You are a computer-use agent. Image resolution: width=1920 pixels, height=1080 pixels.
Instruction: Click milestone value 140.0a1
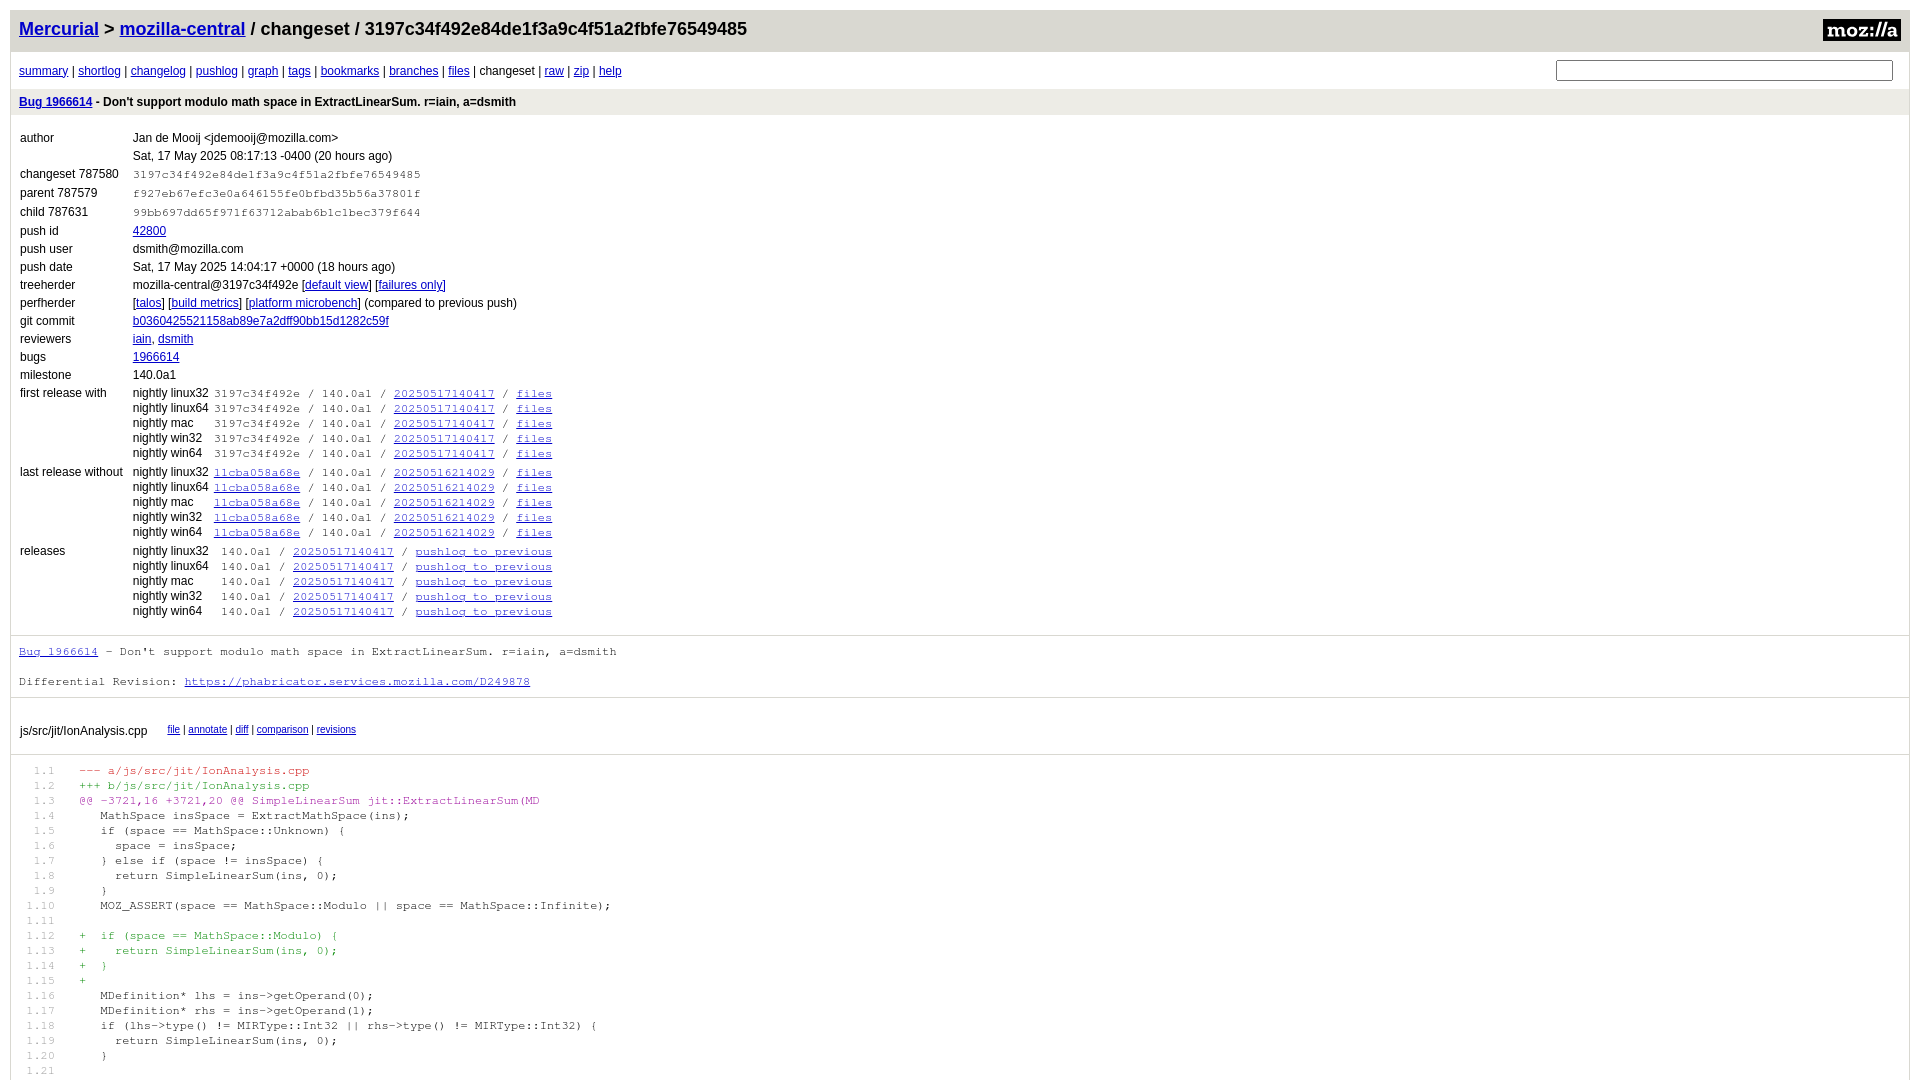pyautogui.click(x=154, y=375)
